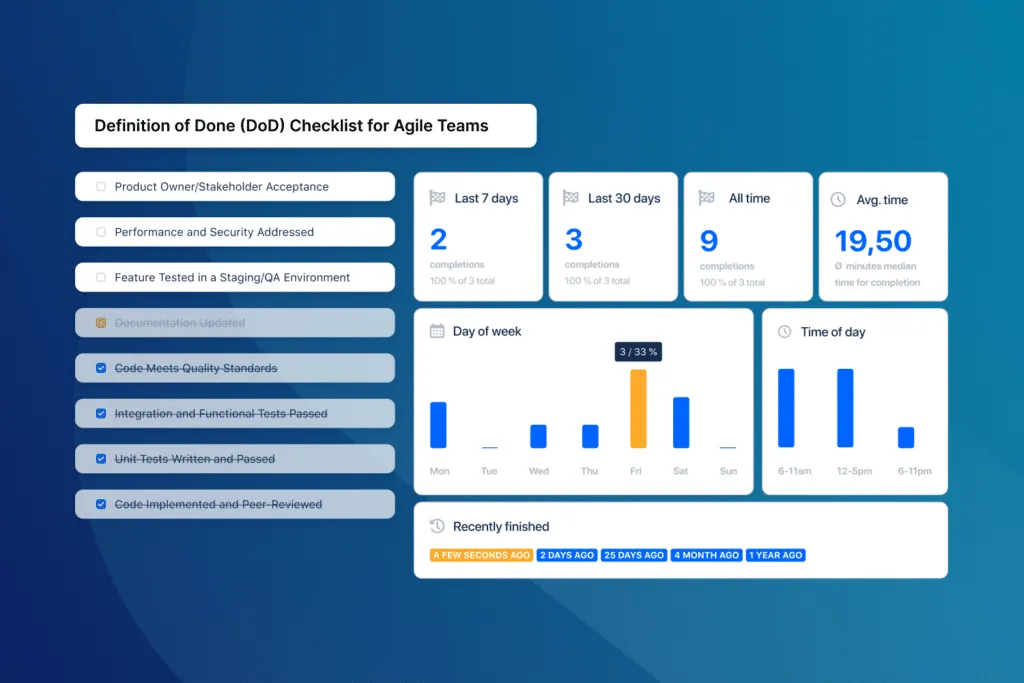This screenshot has height=683, width=1024.
Task: Click the 6-11pm bar in Time of day
Action: tap(906, 437)
